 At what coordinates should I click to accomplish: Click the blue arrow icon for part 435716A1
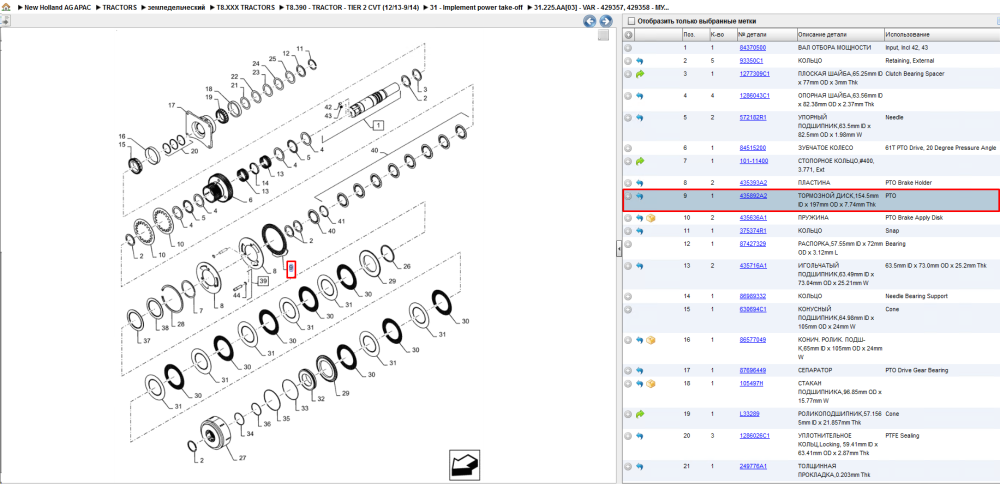(640, 266)
